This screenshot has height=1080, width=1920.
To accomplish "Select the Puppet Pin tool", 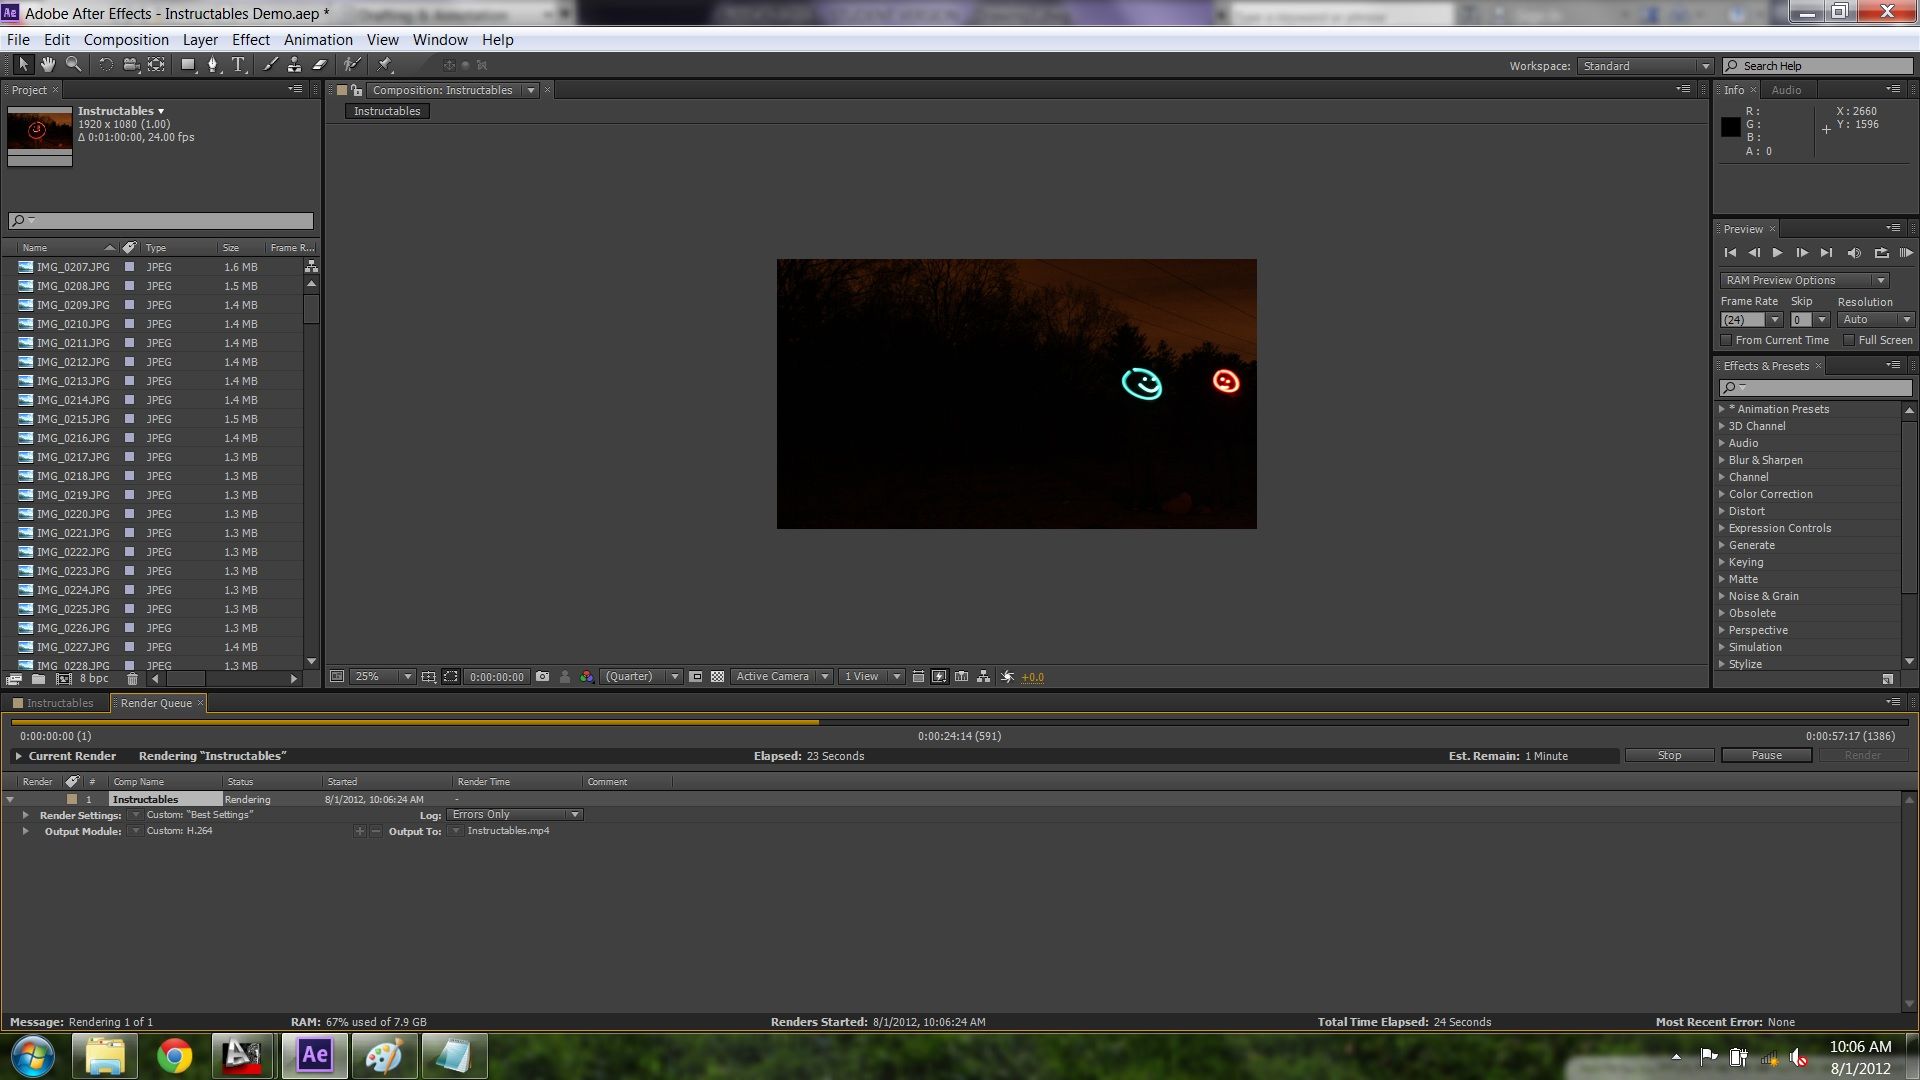I will click(x=385, y=64).
